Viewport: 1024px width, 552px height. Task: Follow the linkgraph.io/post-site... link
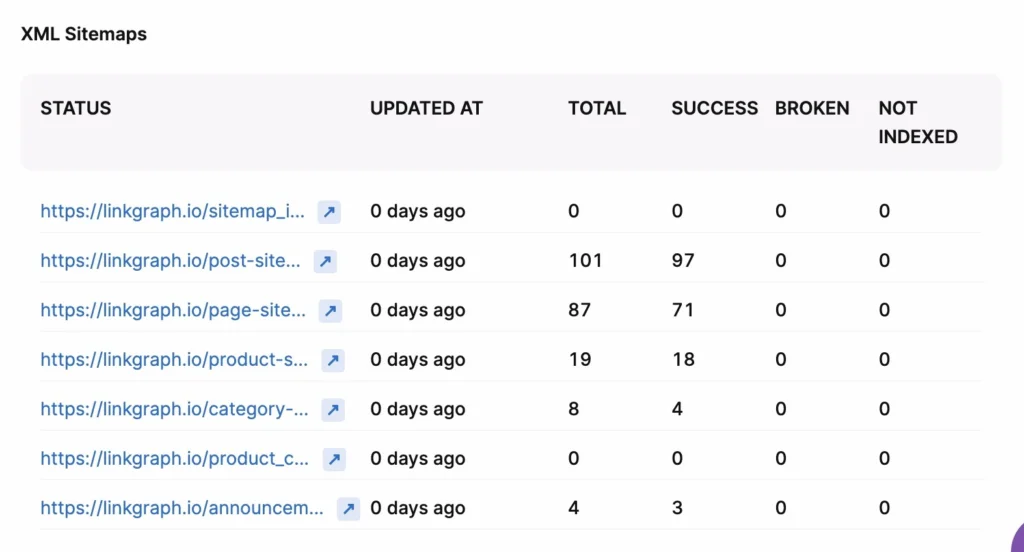point(170,261)
